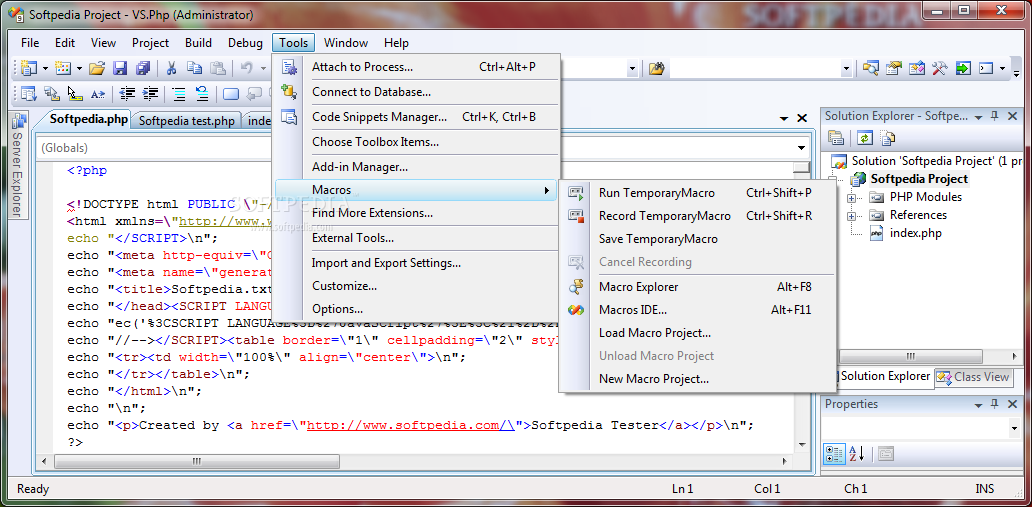Click the Command Window toolbar icon
Image resolution: width=1032 pixels, height=507 pixels.
tap(985, 68)
